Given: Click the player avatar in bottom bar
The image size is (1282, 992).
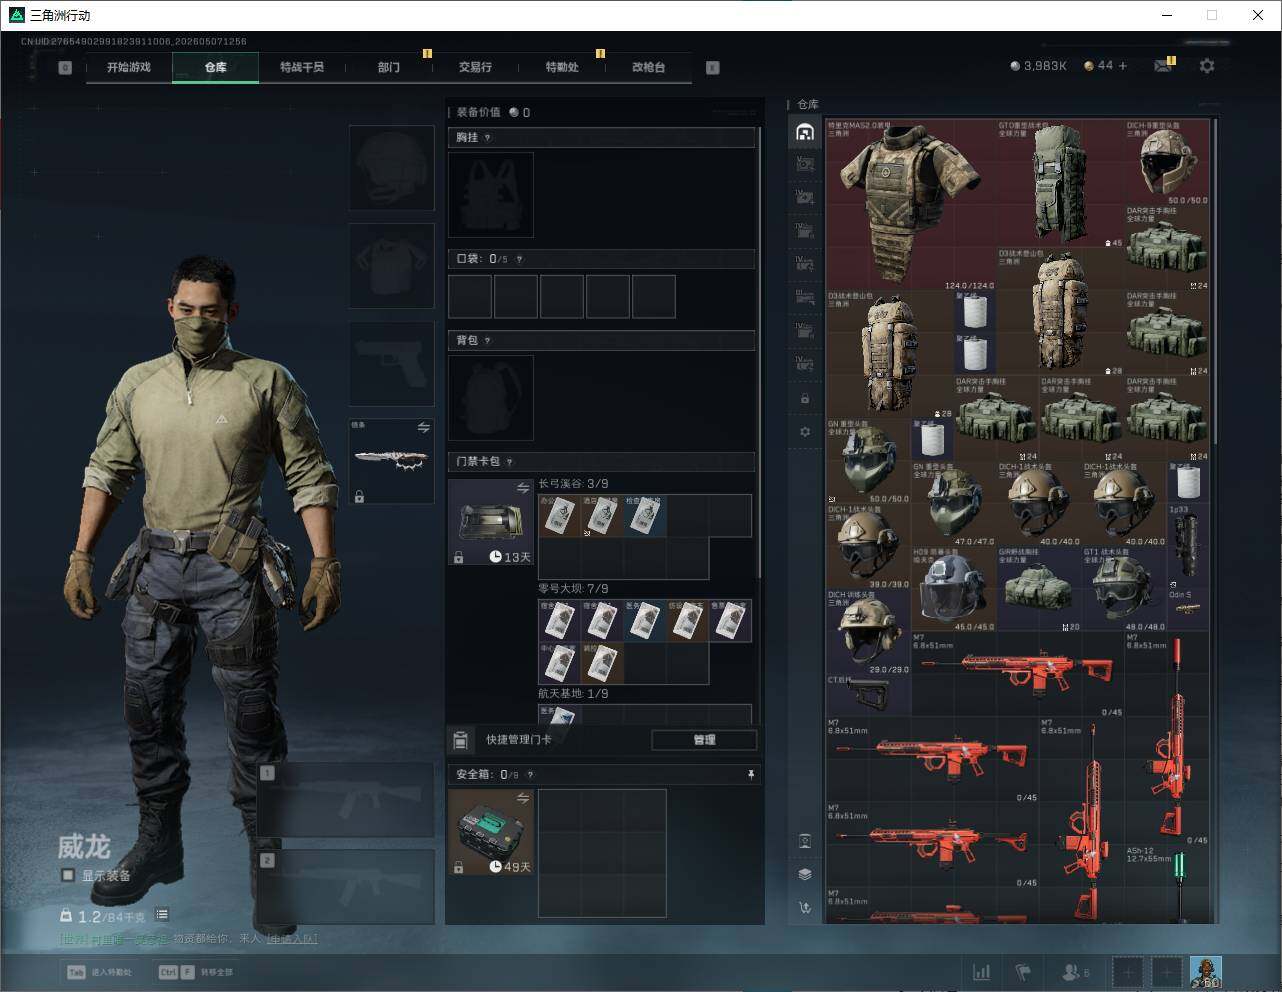Looking at the screenshot, I should (x=1206, y=970).
